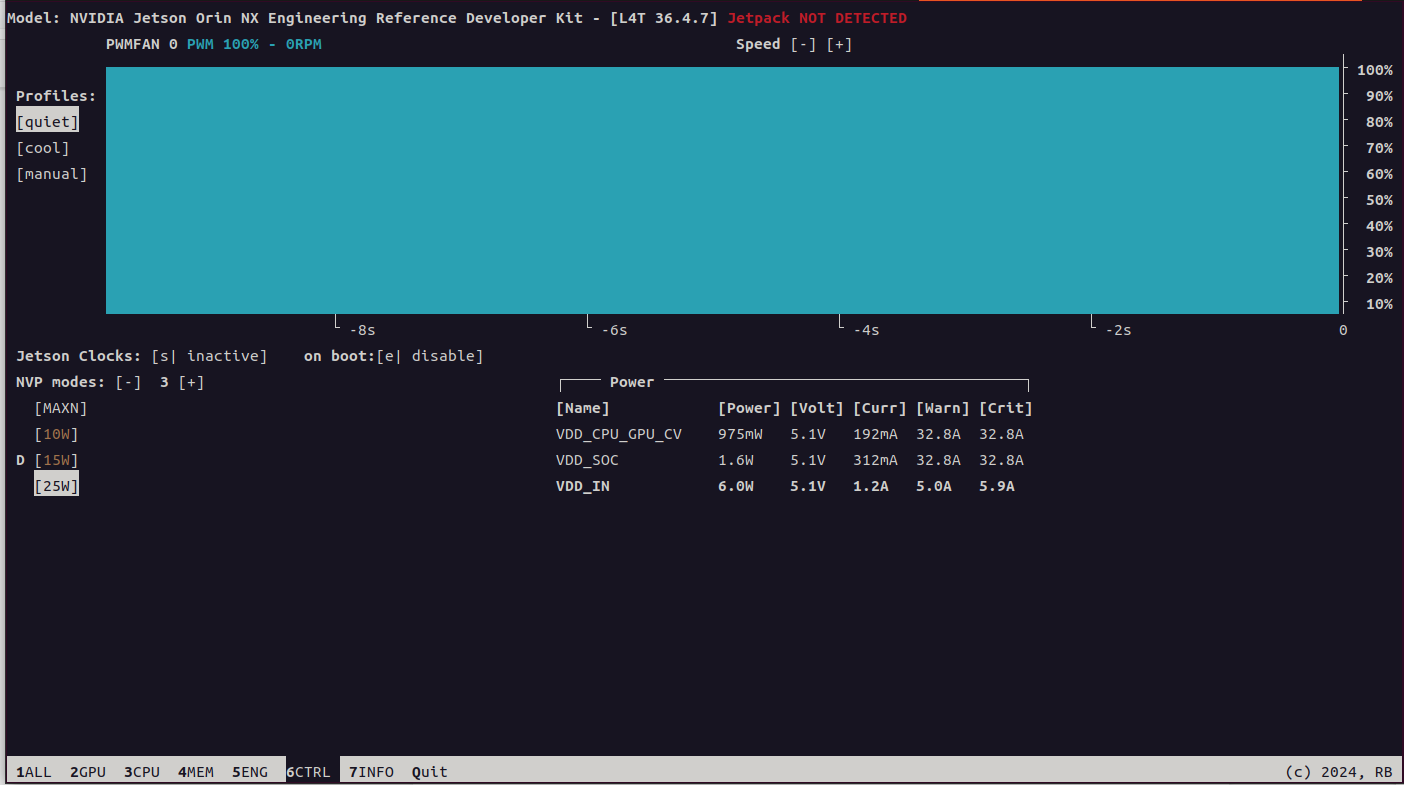The height and width of the screenshot is (785, 1404).
Task: Click the -8s time axis marker
Action: [362, 330]
